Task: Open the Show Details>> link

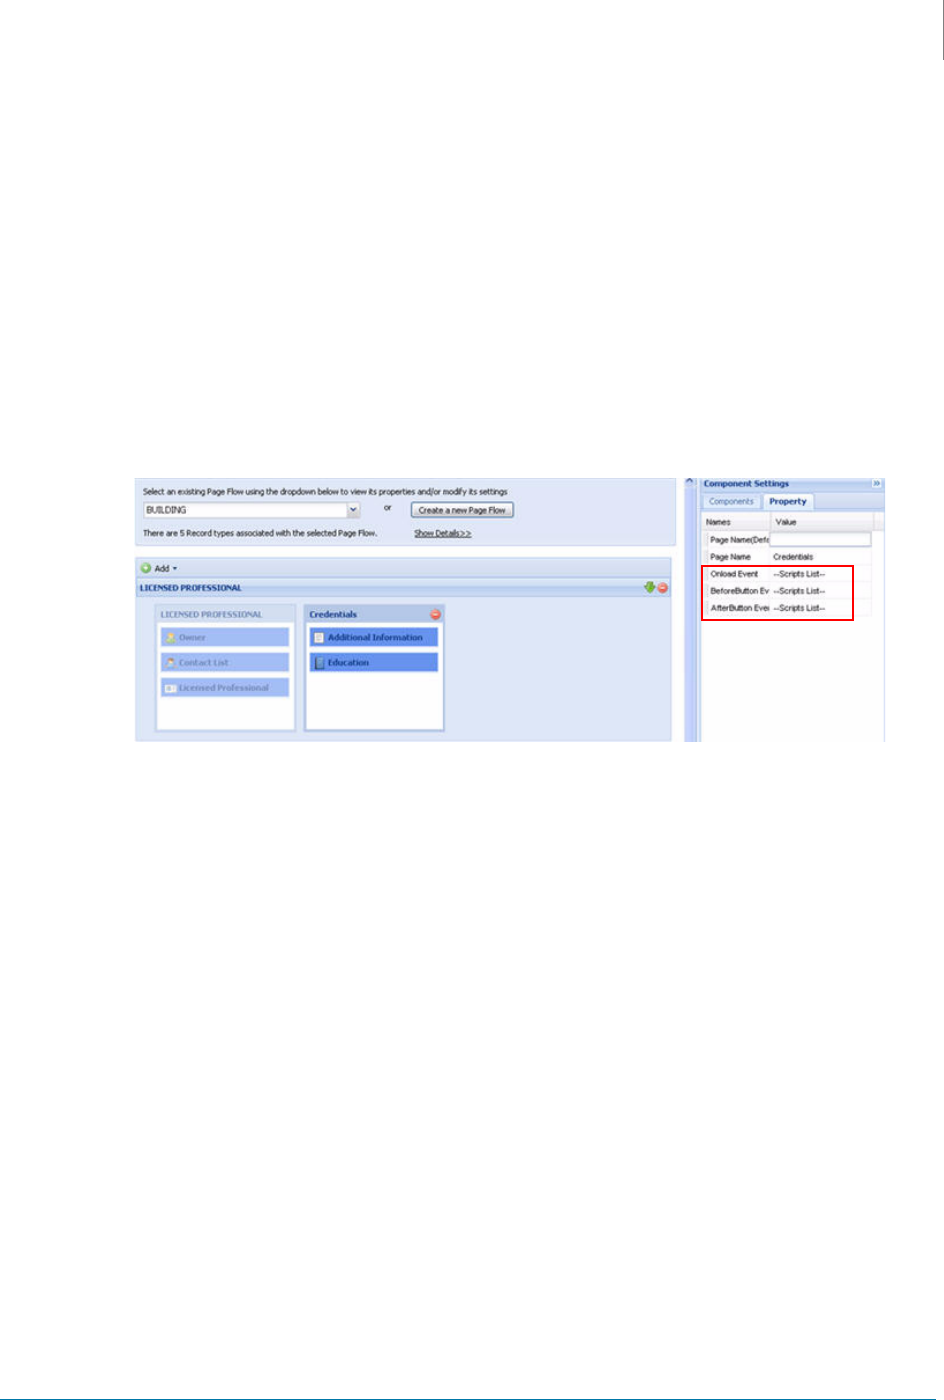Action: coord(443,533)
